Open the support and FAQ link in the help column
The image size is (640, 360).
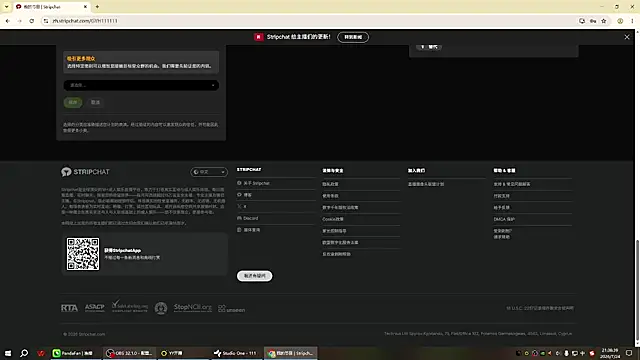[512, 184]
